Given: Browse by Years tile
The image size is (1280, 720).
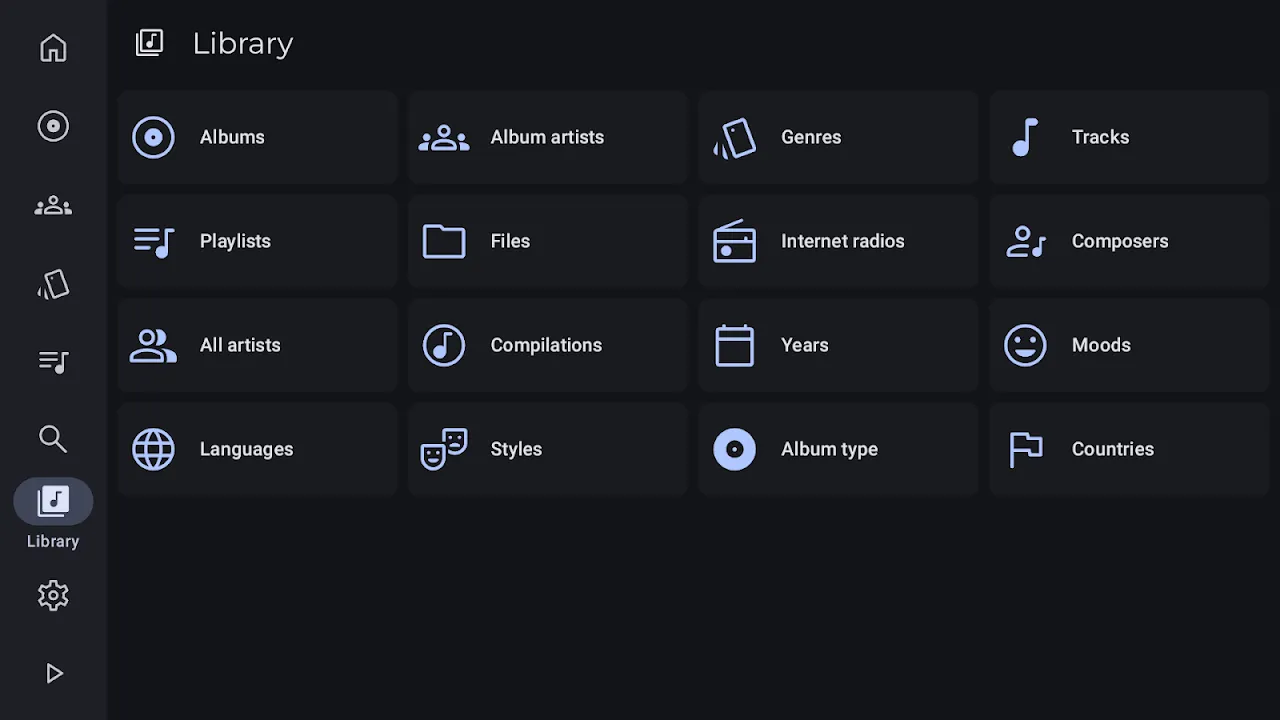Looking at the screenshot, I should (x=838, y=345).
